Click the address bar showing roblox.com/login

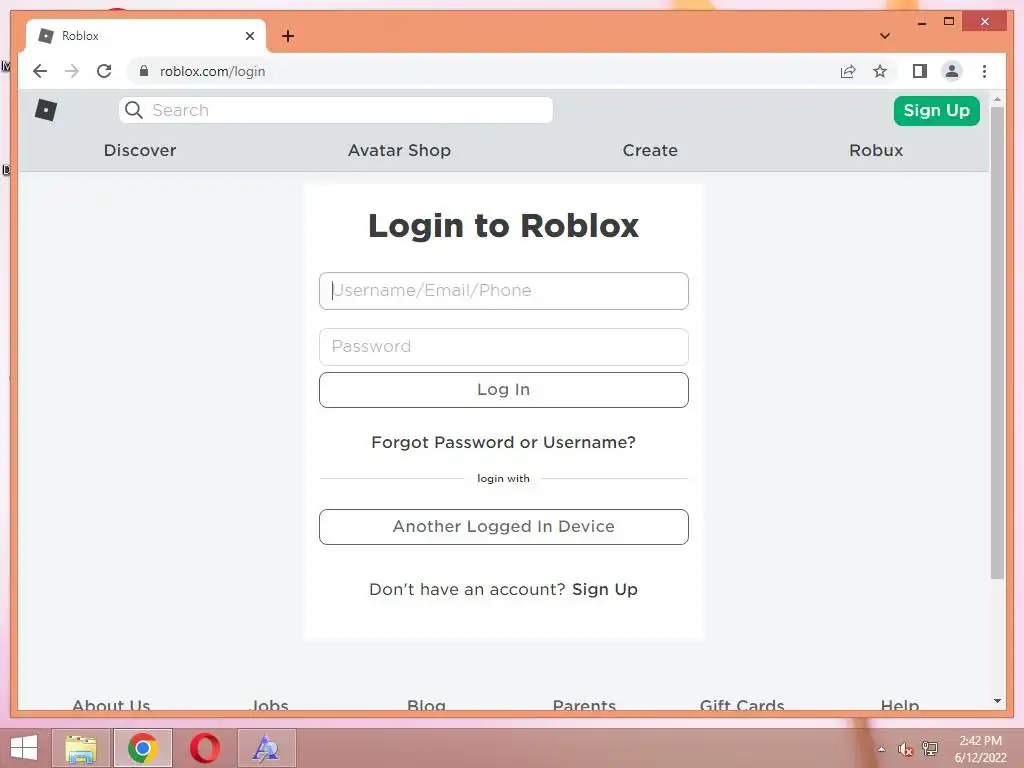coord(483,71)
